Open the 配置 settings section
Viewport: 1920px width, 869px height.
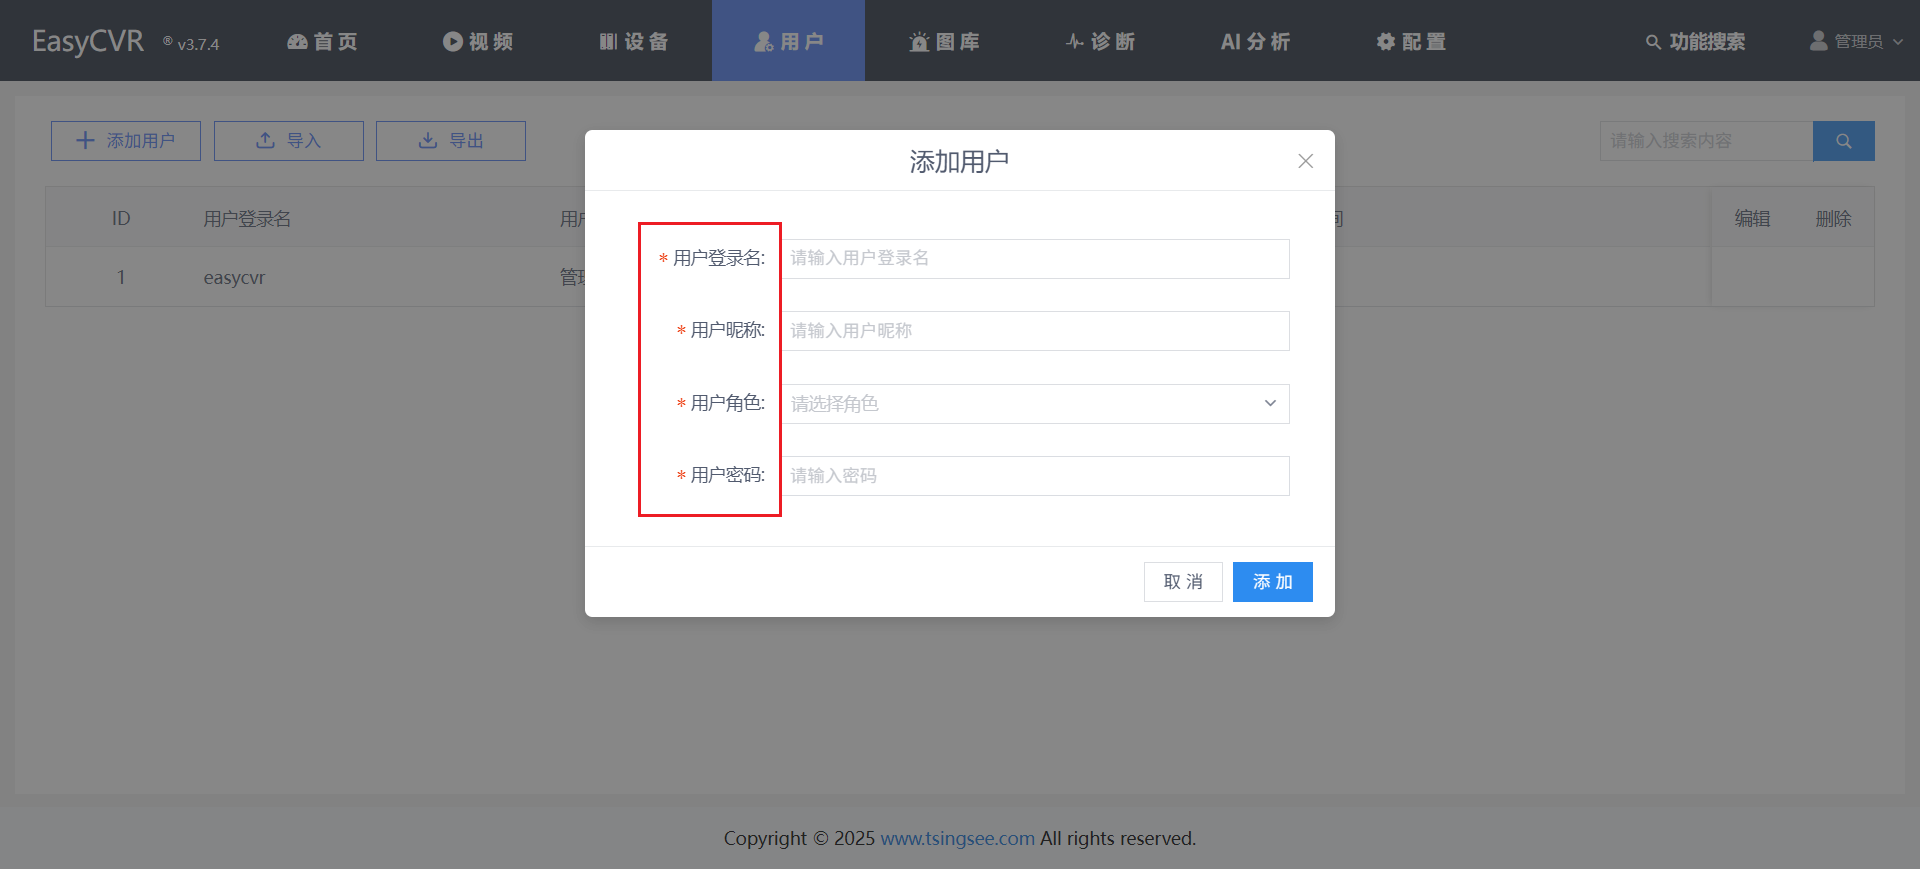pyautogui.click(x=1411, y=41)
